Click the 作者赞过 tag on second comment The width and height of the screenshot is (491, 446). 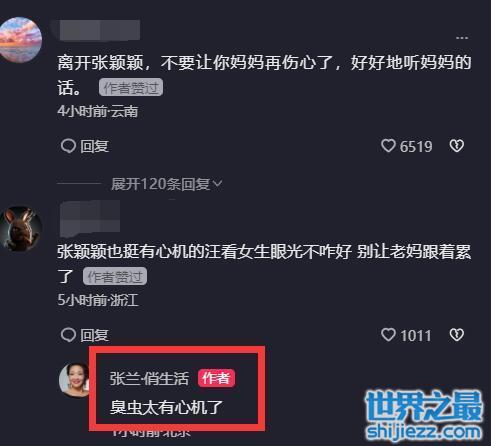point(115,276)
